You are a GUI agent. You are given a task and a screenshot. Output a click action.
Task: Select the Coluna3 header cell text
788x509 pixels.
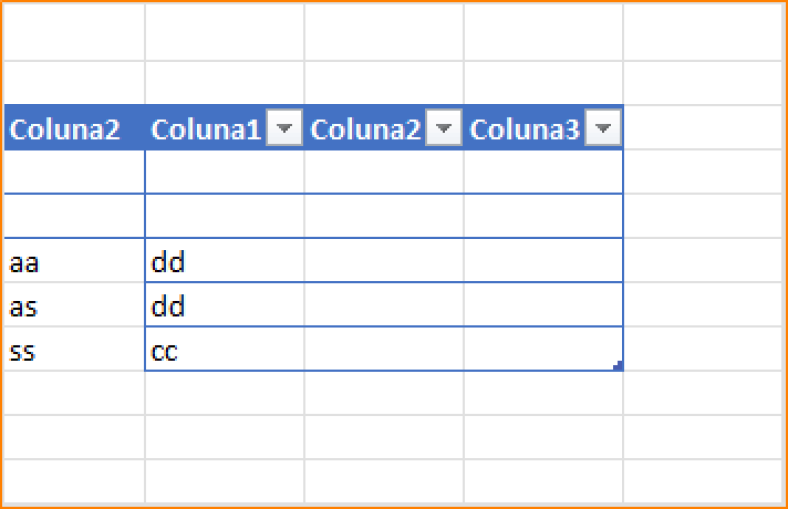[x=524, y=129]
